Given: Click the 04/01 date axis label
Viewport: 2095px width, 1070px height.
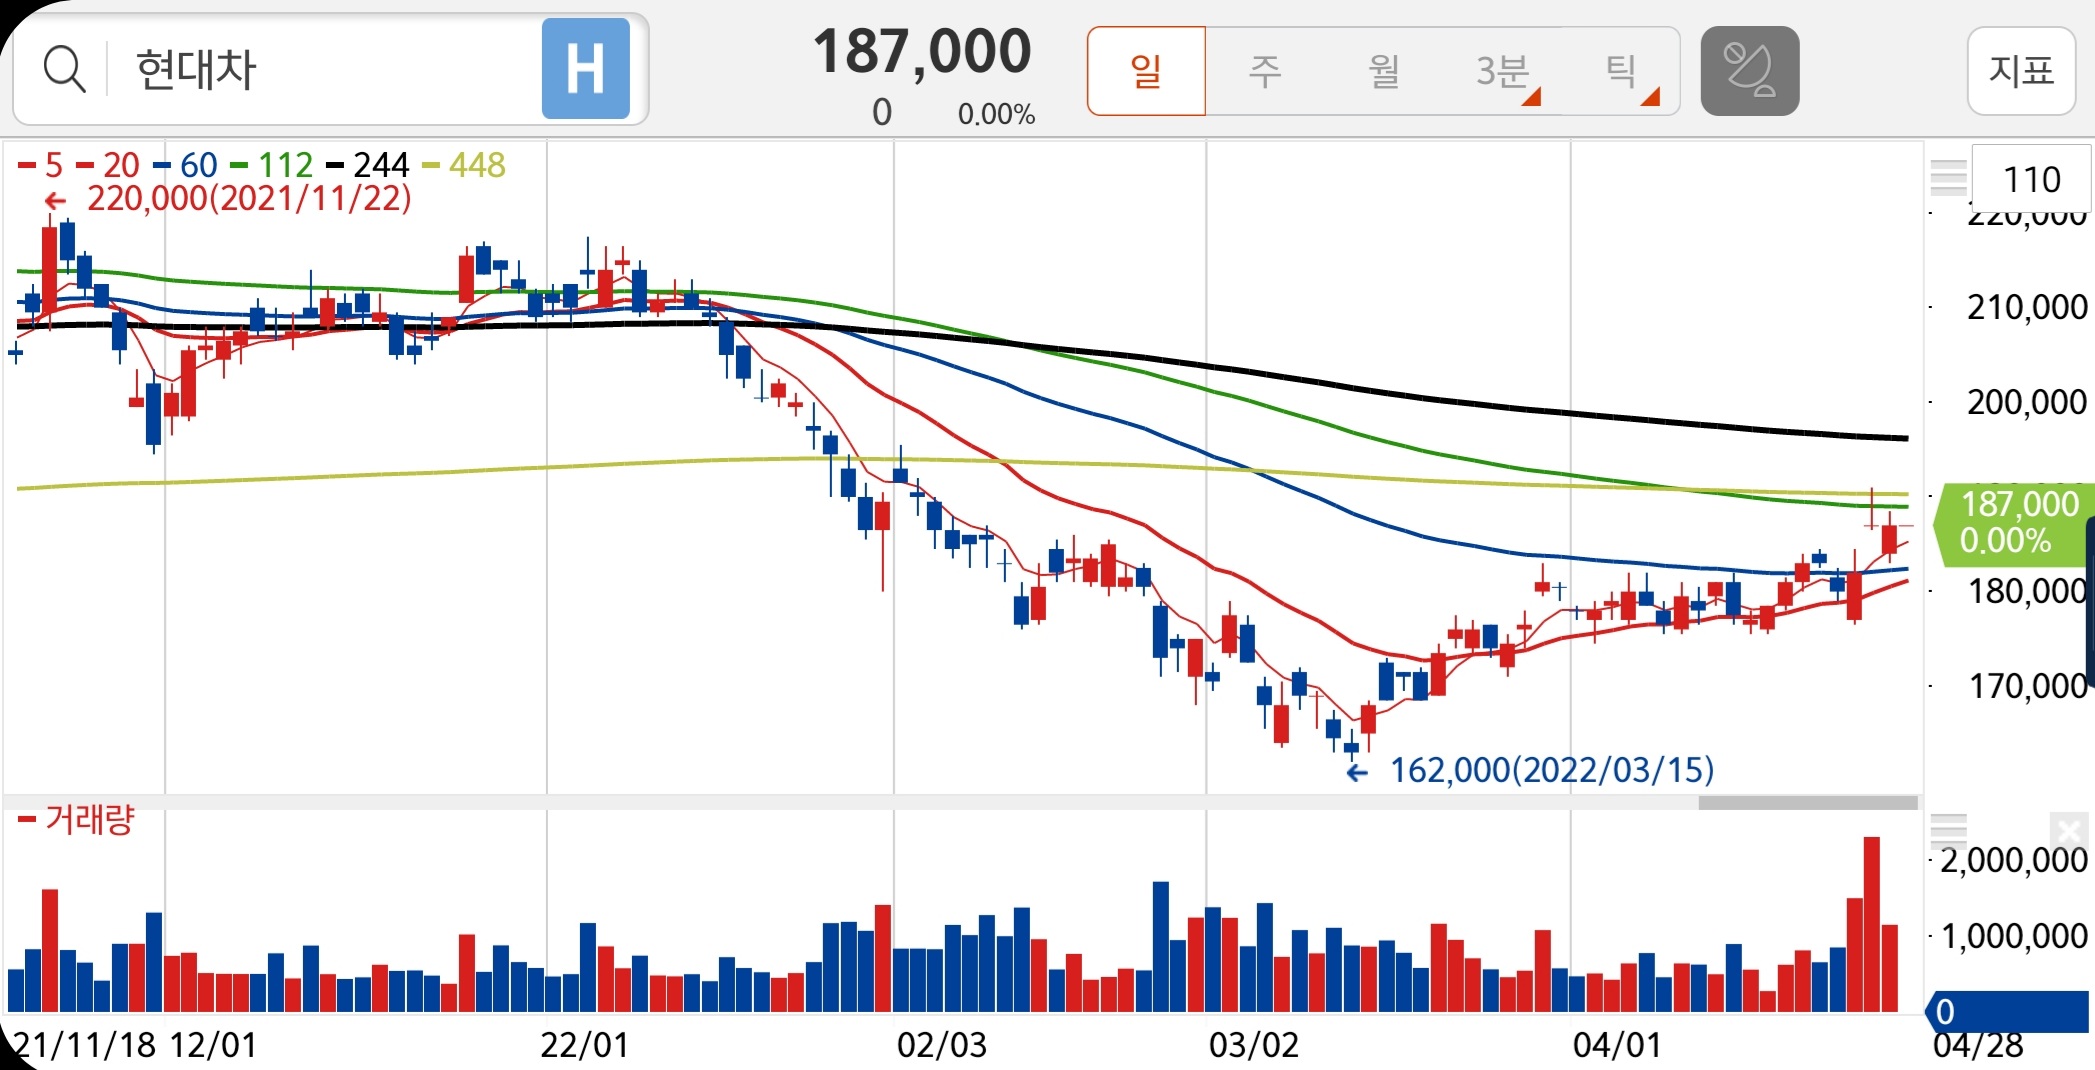Looking at the screenshot, I should (x=1617, y=1045).
